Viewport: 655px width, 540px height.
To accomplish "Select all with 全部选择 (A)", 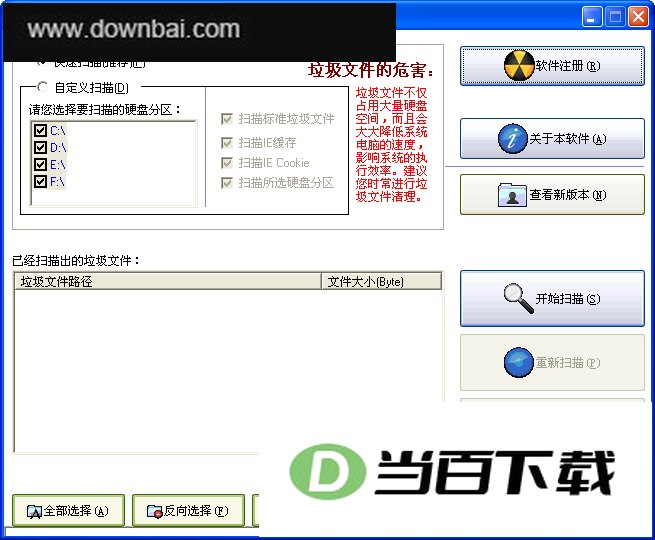I will pos(69,511).
